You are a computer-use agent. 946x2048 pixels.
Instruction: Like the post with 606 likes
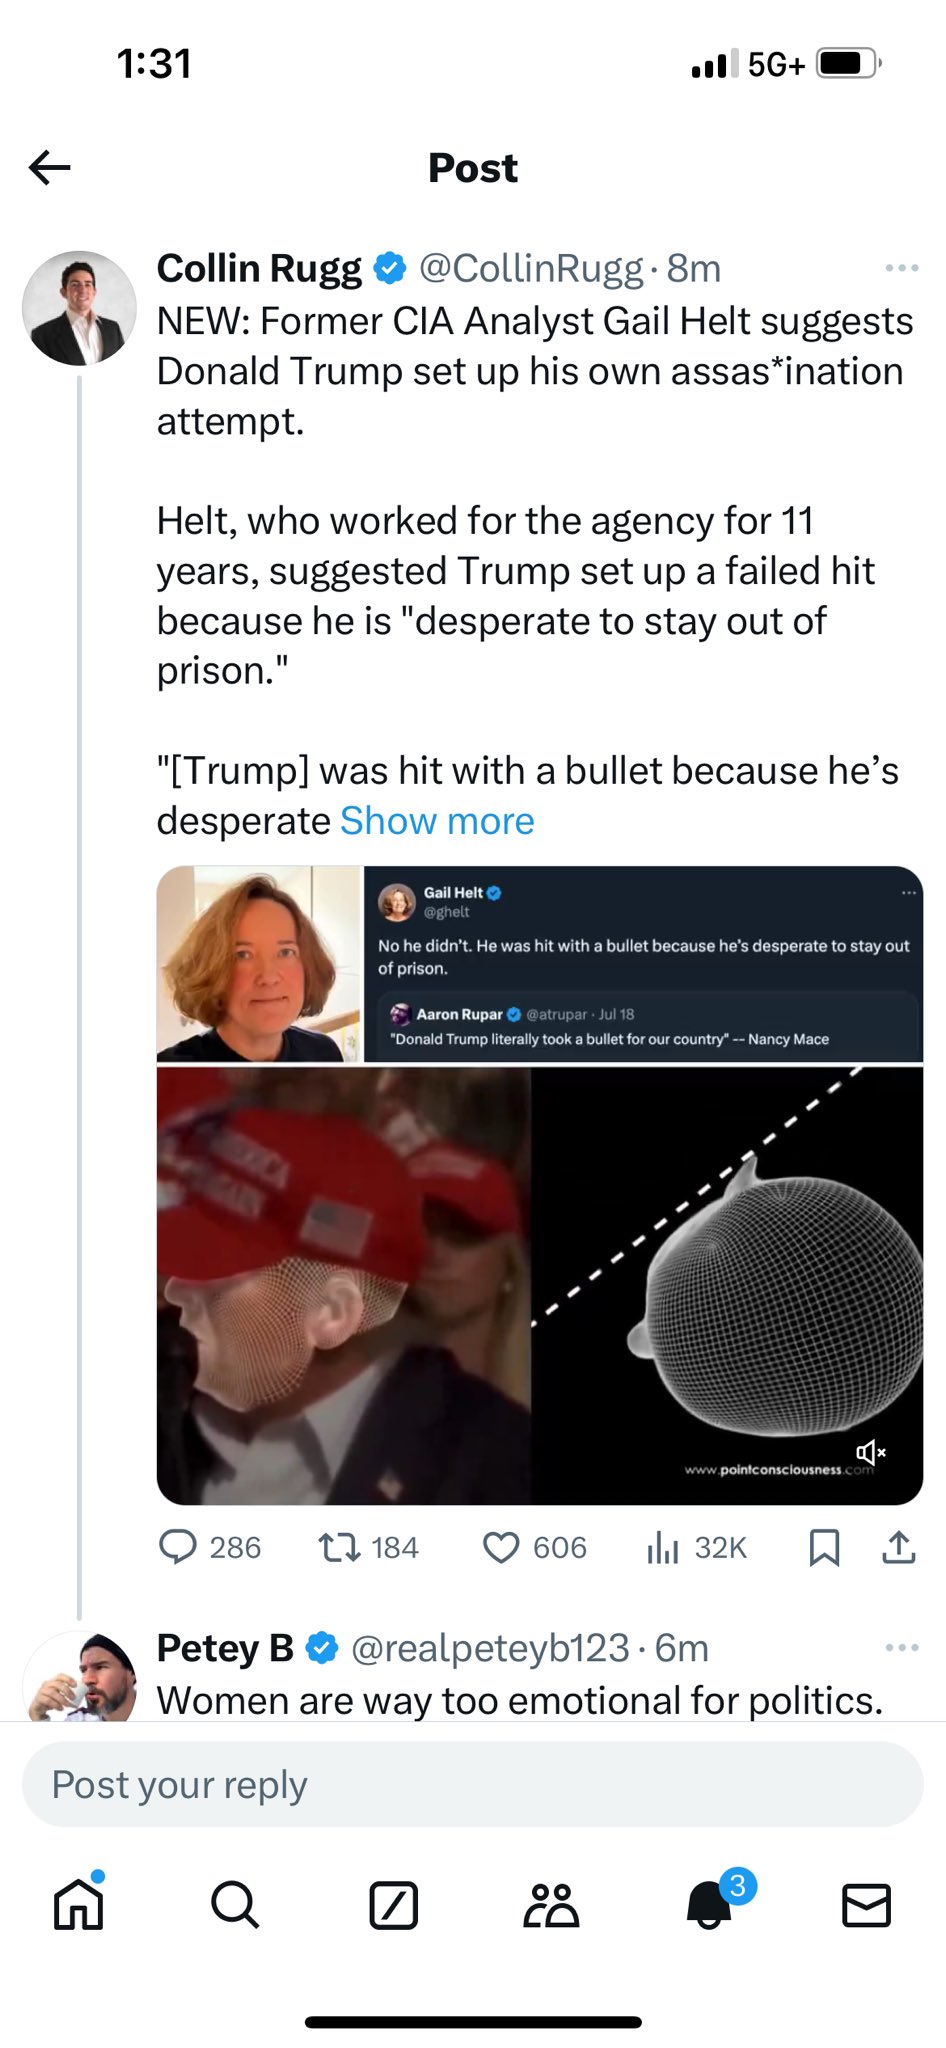point(501,1547)
